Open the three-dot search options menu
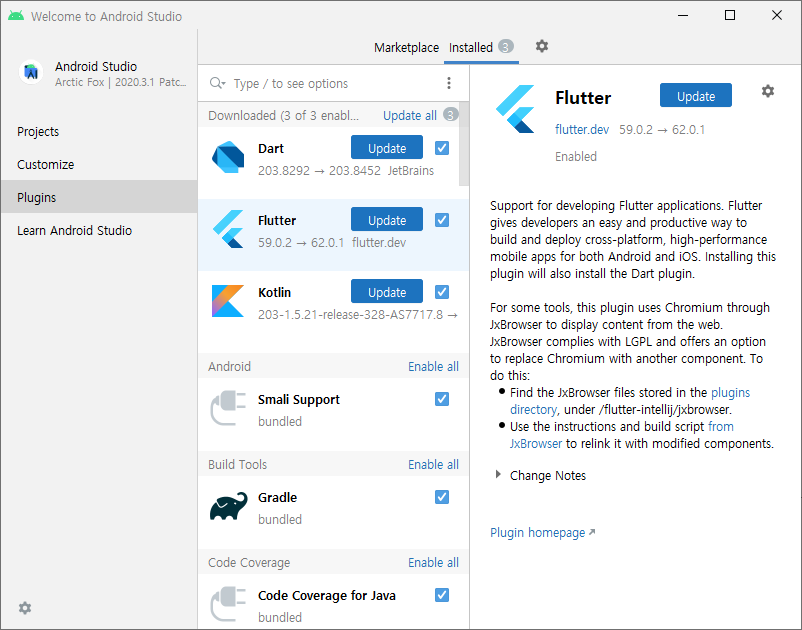This screenshot has height=630, width=802. pos(449,83)
